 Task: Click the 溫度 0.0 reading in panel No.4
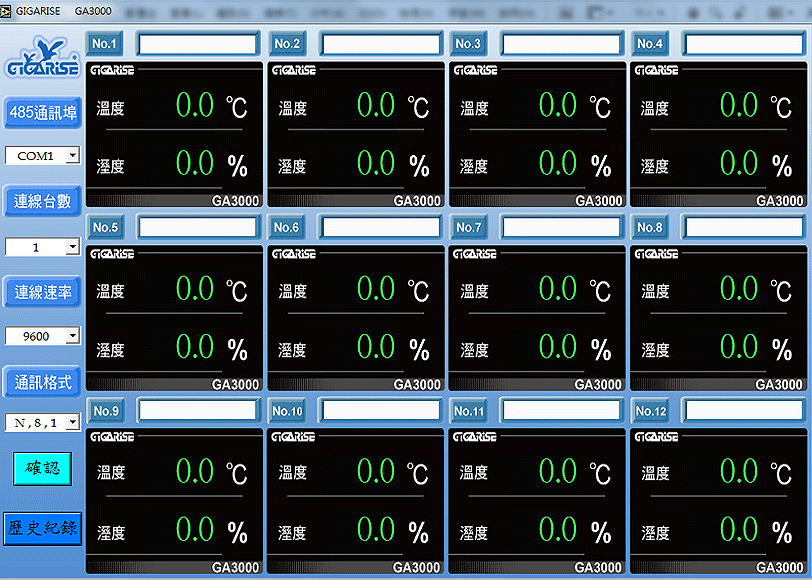739,105
